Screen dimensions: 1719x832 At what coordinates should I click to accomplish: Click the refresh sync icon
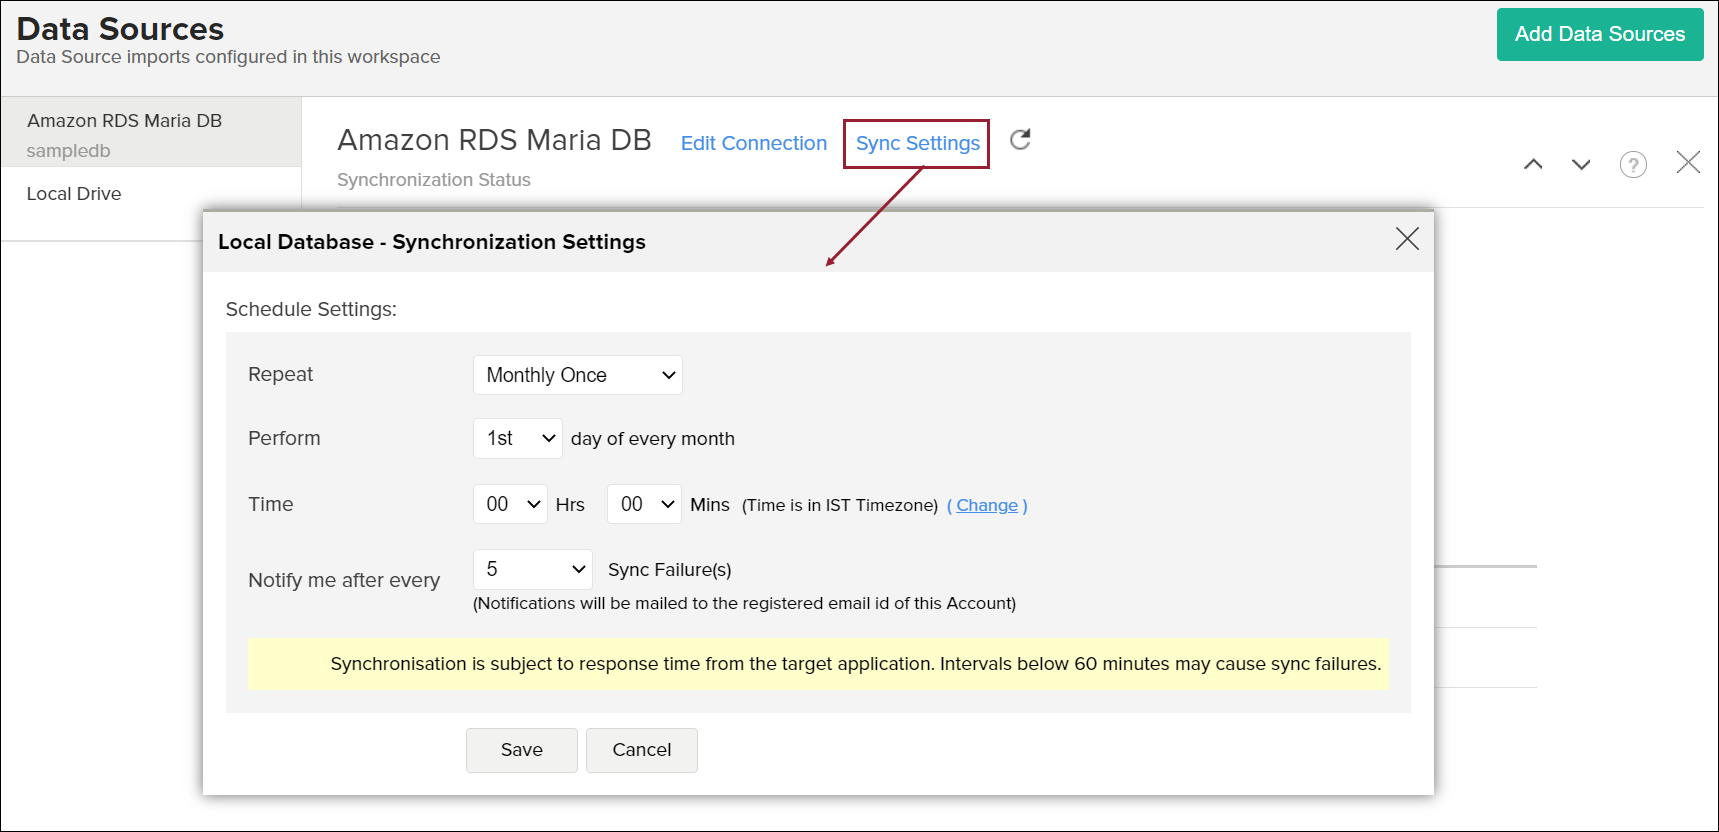(x=1019, y=140)
